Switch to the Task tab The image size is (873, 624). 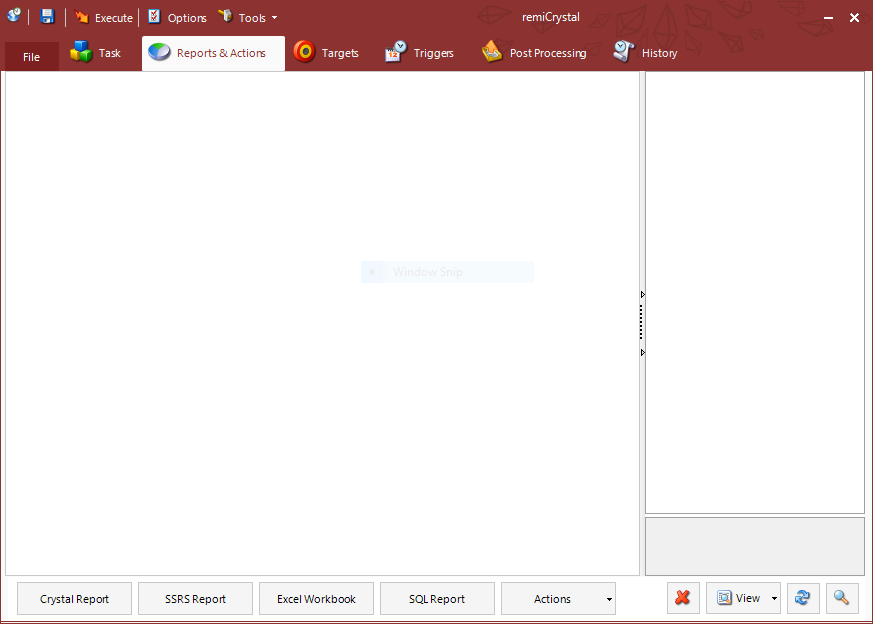pyautogui.click(x=96, y=53)
